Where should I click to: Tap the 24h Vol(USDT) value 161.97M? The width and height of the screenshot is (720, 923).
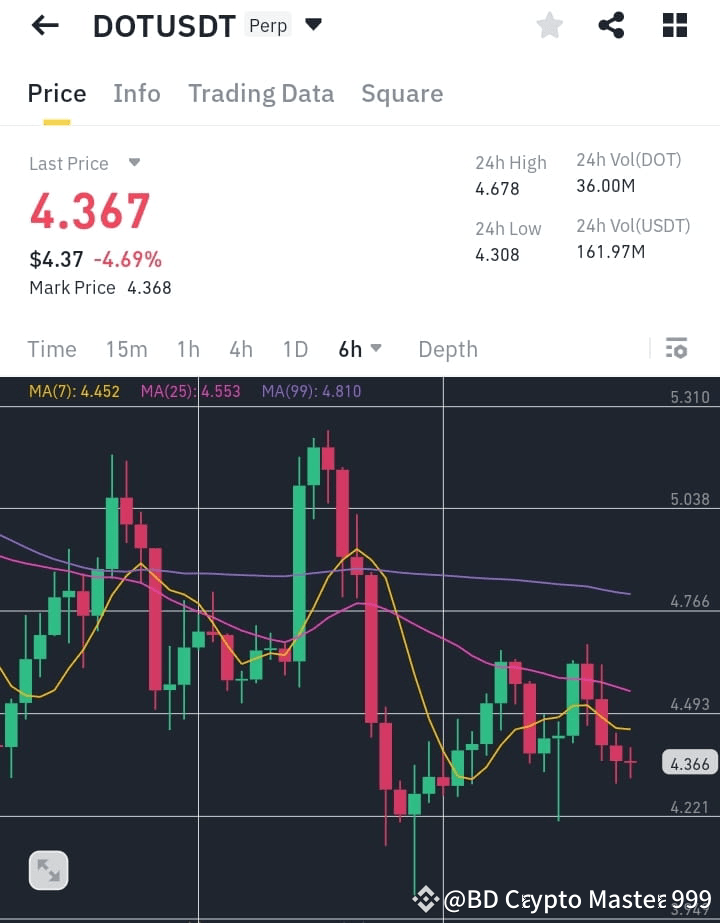coord(610,252)
